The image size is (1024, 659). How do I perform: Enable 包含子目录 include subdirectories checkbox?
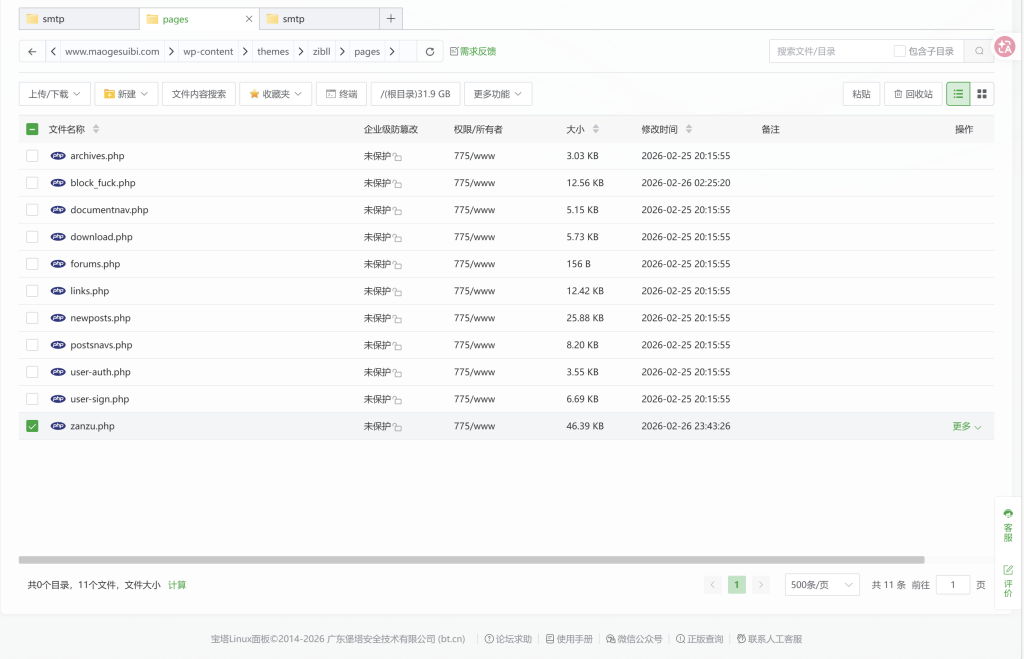[x=899, y=51]
